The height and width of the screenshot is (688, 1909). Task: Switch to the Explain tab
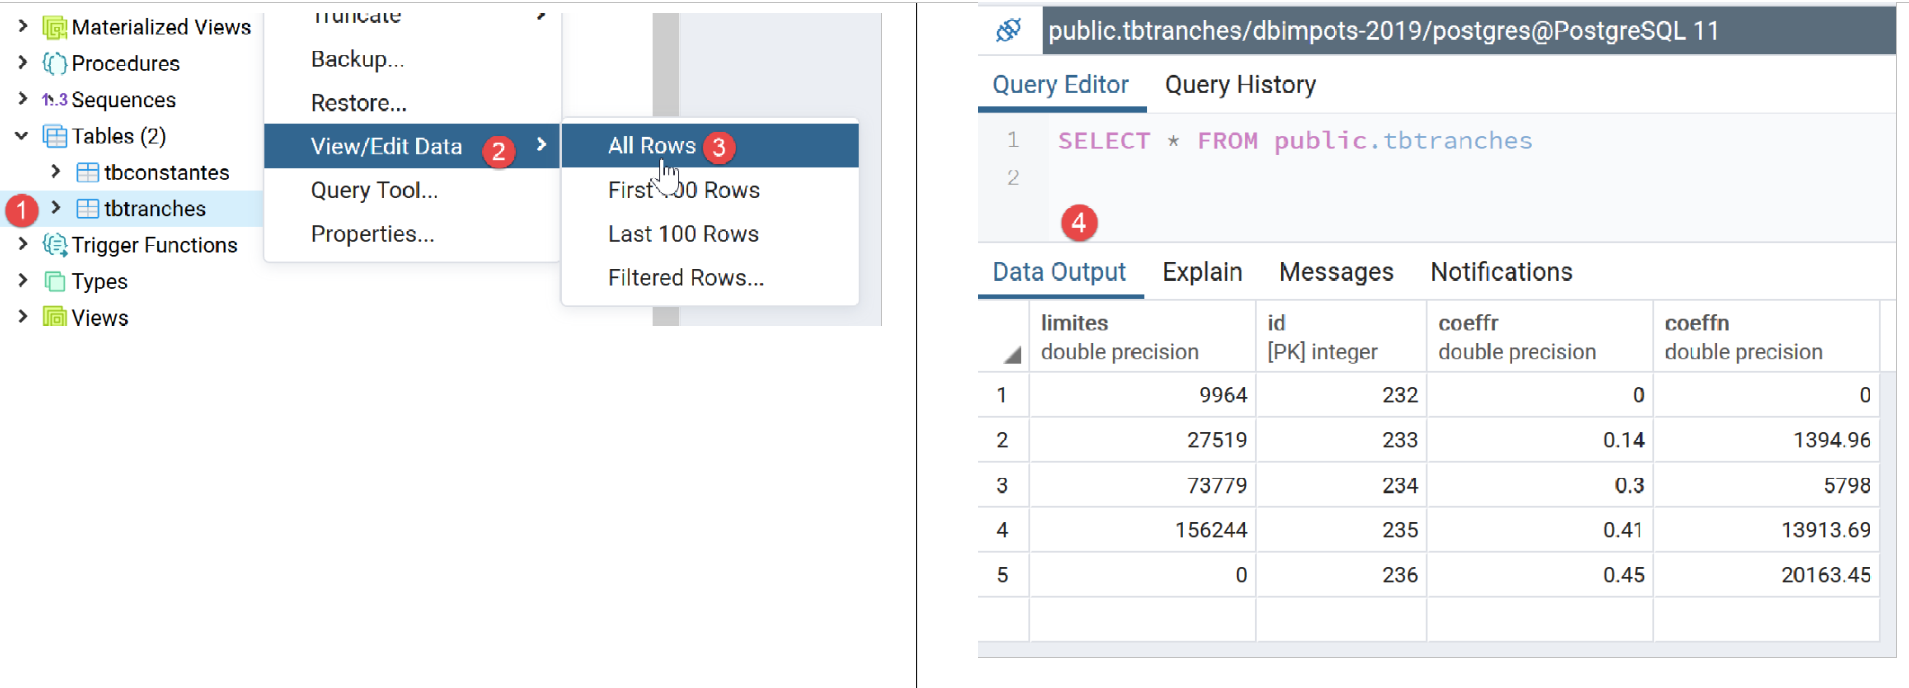click(1202, 272)
